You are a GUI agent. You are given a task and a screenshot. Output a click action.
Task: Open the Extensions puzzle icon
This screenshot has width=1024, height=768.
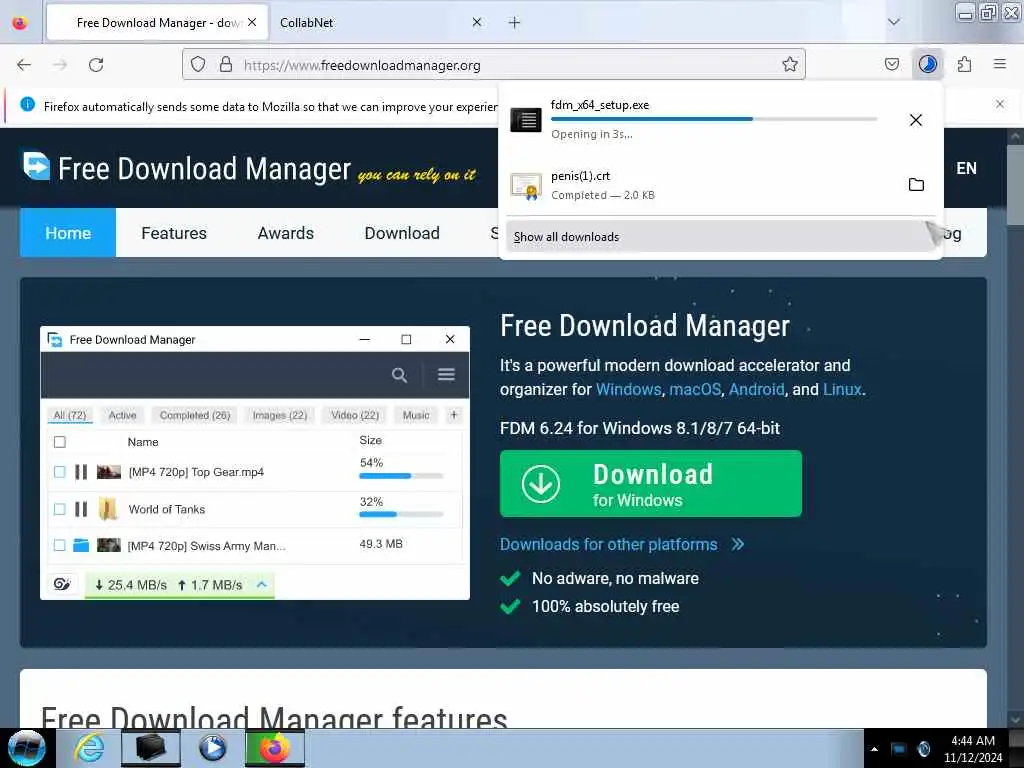point(964,65)
